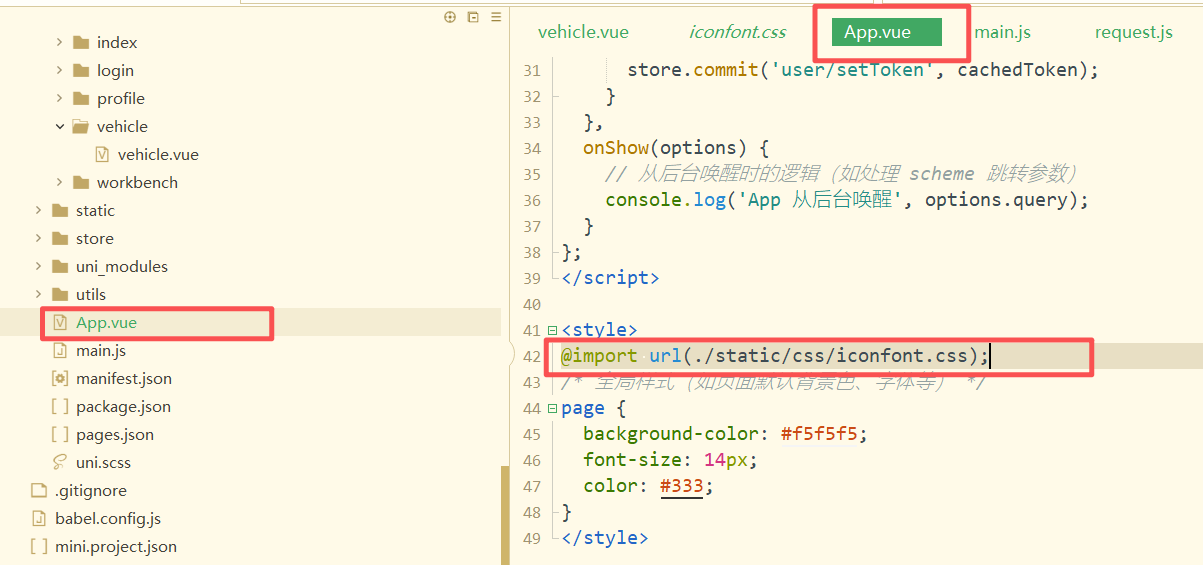Image resolution: width=1203 pixels, height=565 pixels.
Task: Click the closing </script> tag
Action: coord(610,278)
